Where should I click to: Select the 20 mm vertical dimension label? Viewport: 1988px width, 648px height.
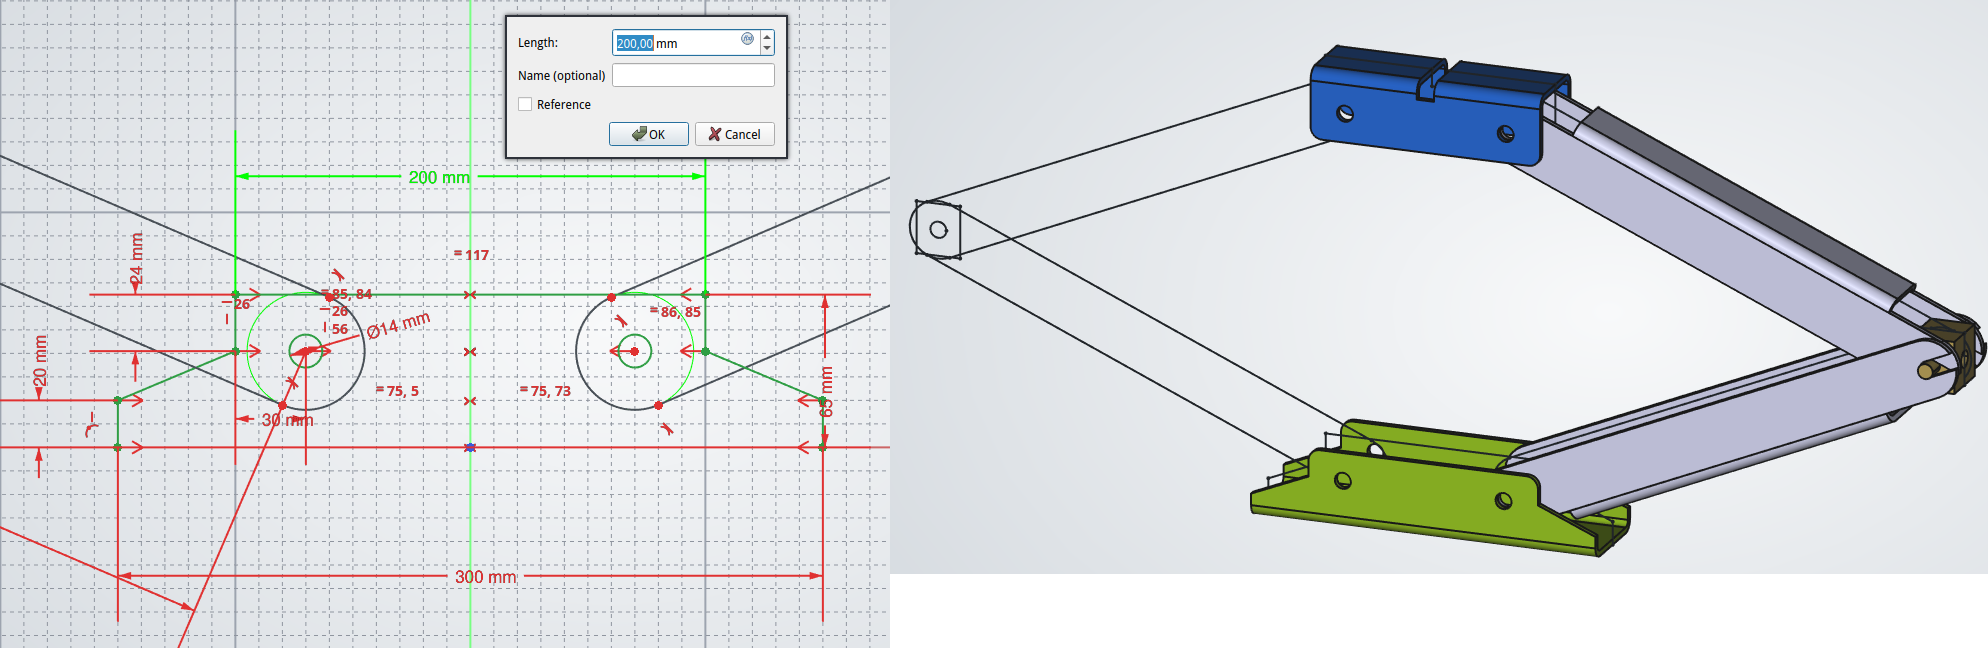40,361
